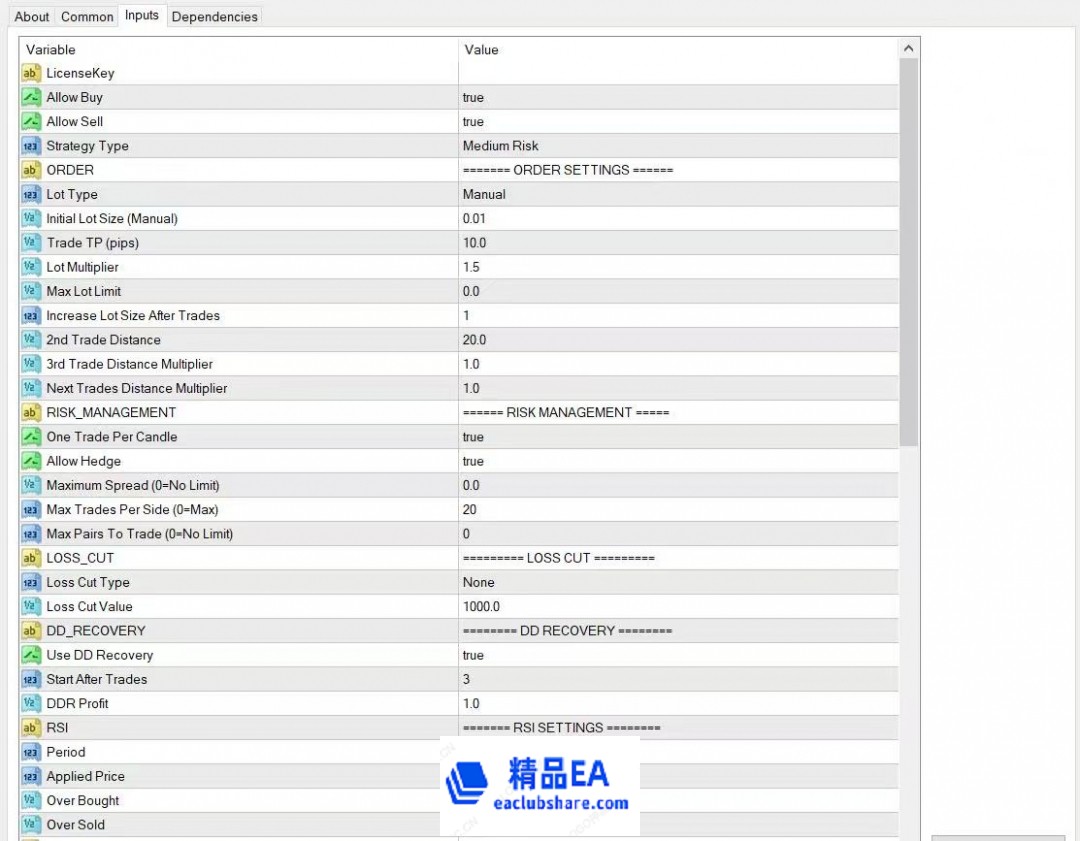This screenshot has width=1080, height=841.
Task: Switch to the Dependencies tab
Action: click(x=214, y=16)
